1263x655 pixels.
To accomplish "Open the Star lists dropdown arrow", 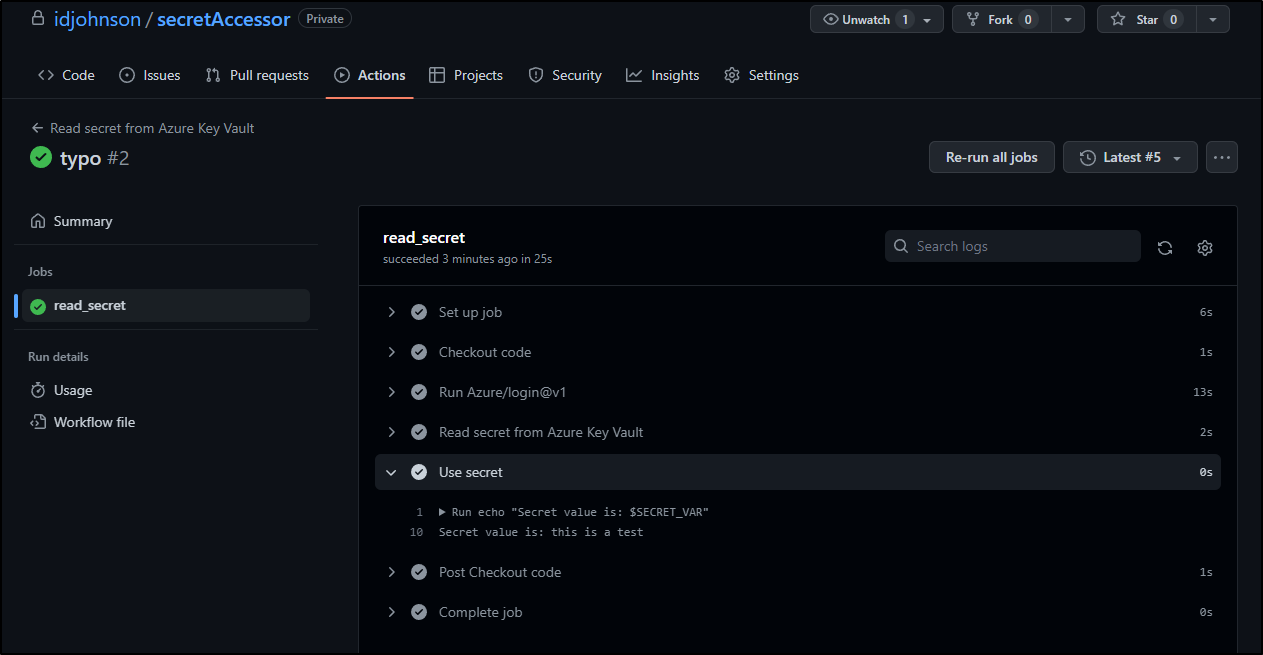I will tap(1214, 19).
